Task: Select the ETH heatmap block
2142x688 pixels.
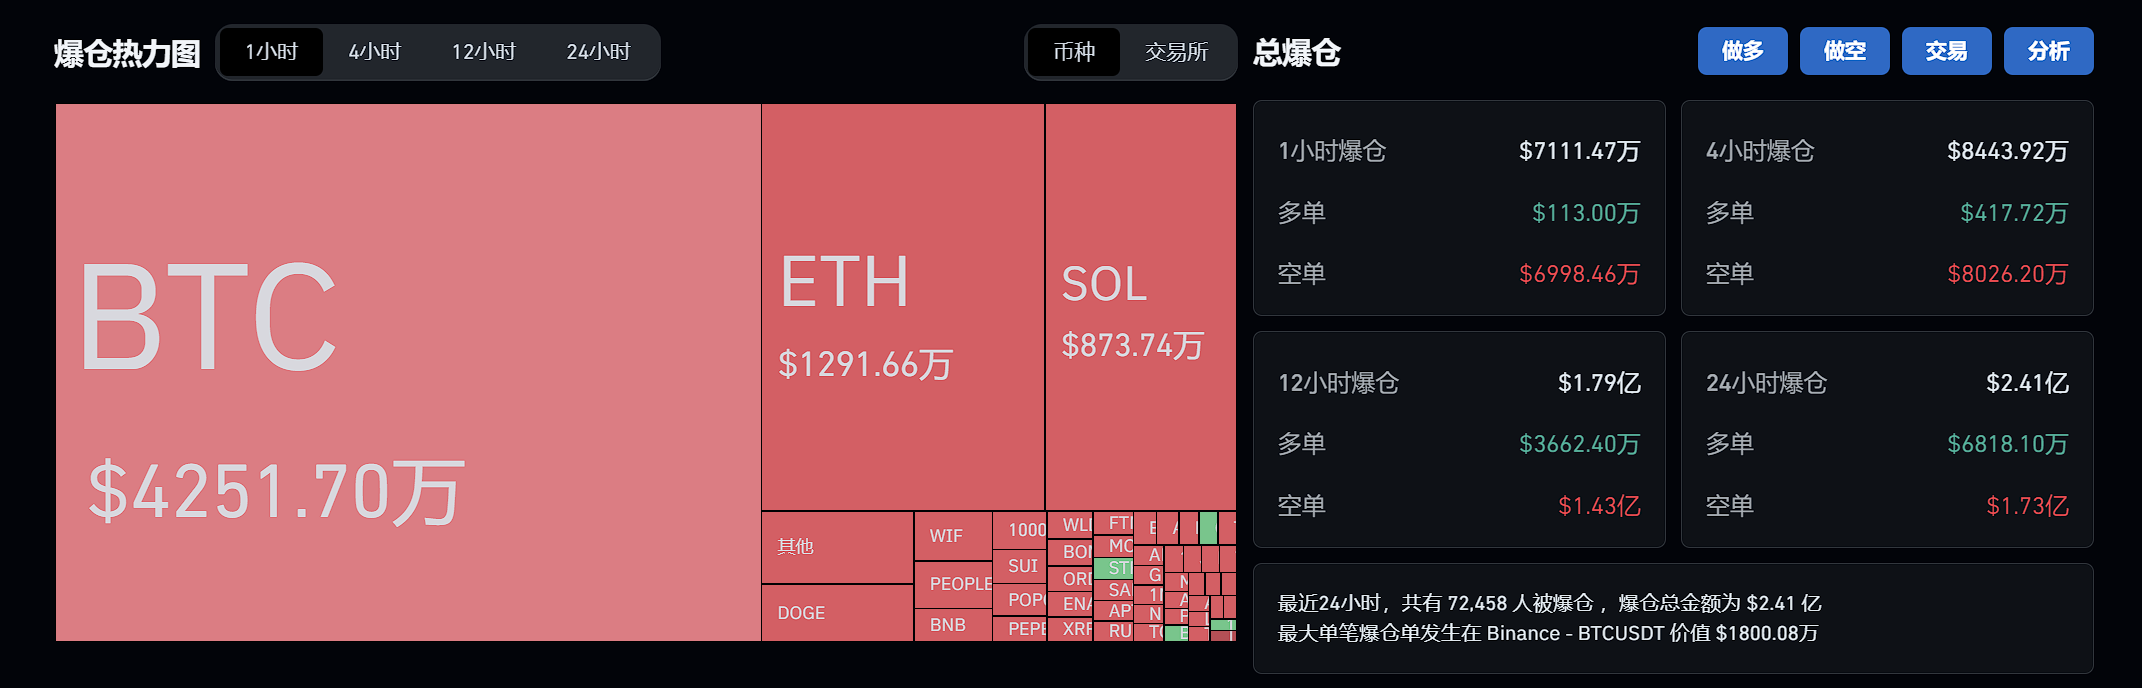Action: point(903,307)
